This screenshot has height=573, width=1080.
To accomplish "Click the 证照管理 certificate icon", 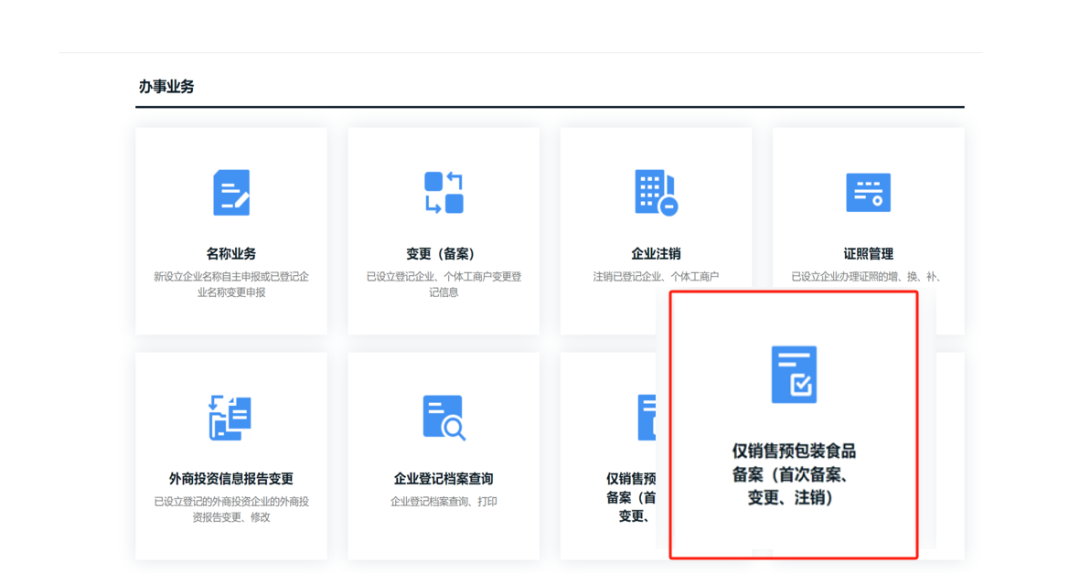I will (868, 192).
